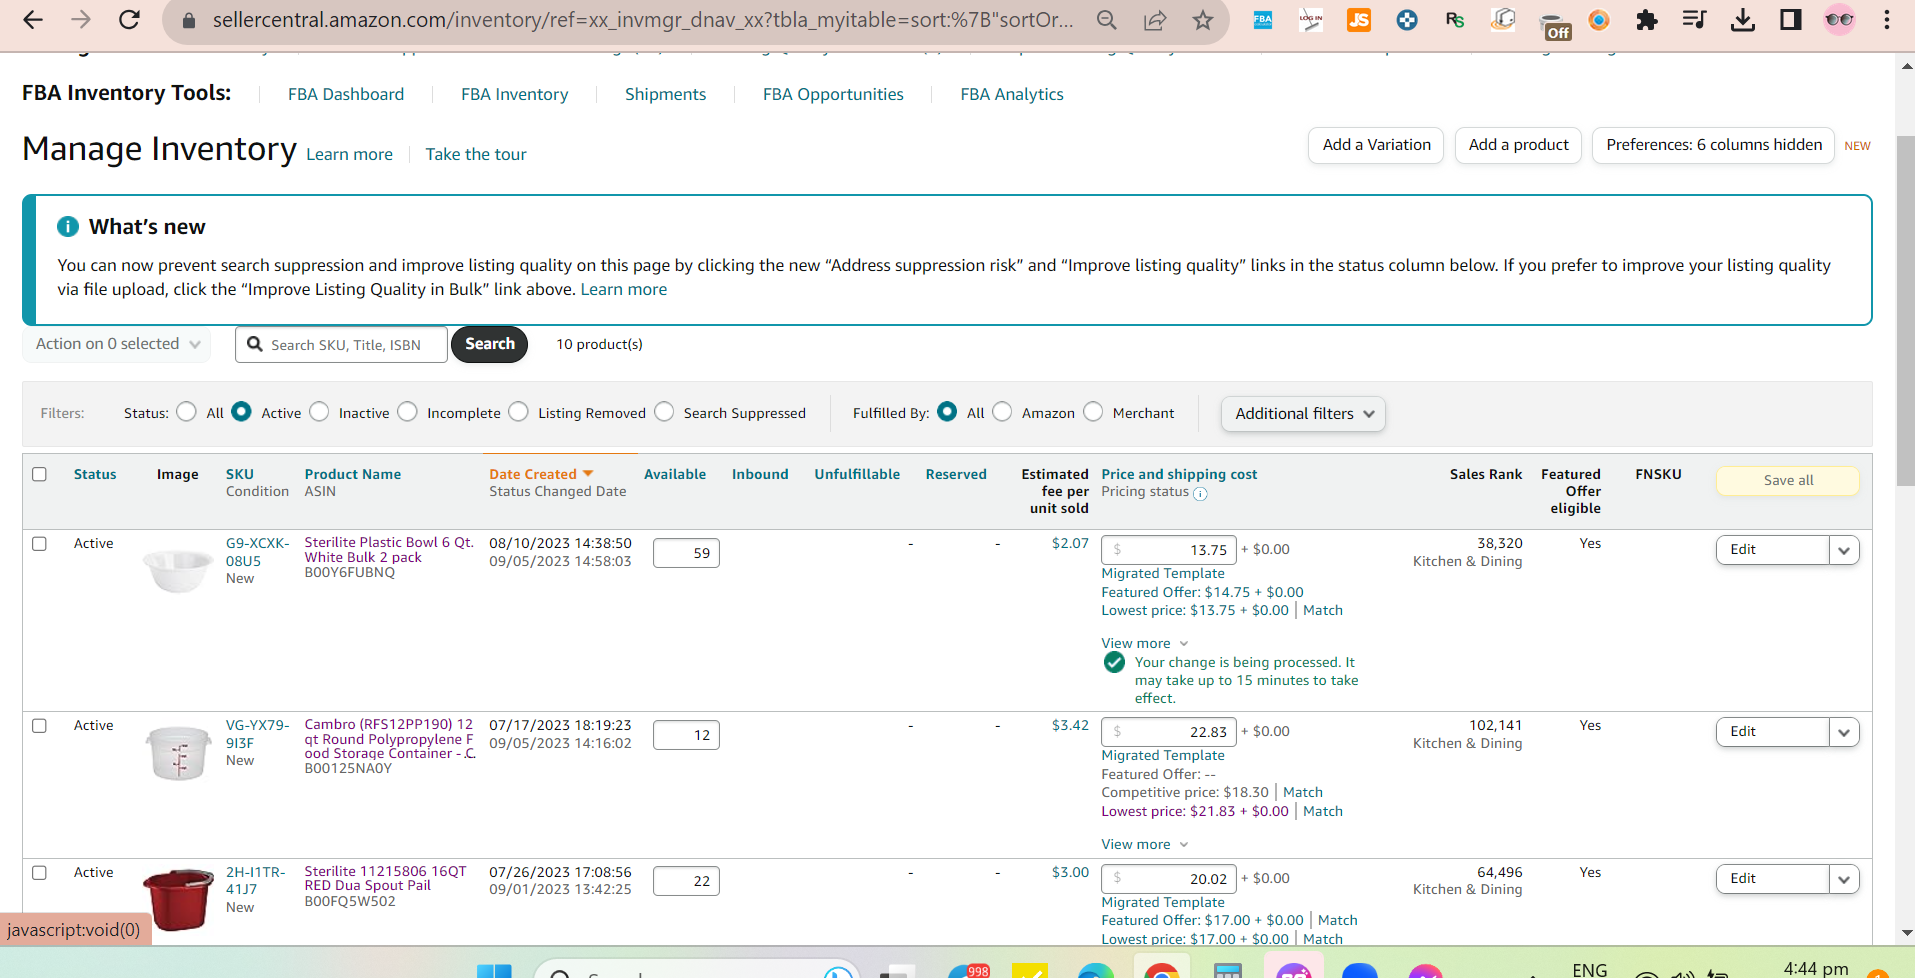Select the Listing Removed status filter

coord(518,412)
